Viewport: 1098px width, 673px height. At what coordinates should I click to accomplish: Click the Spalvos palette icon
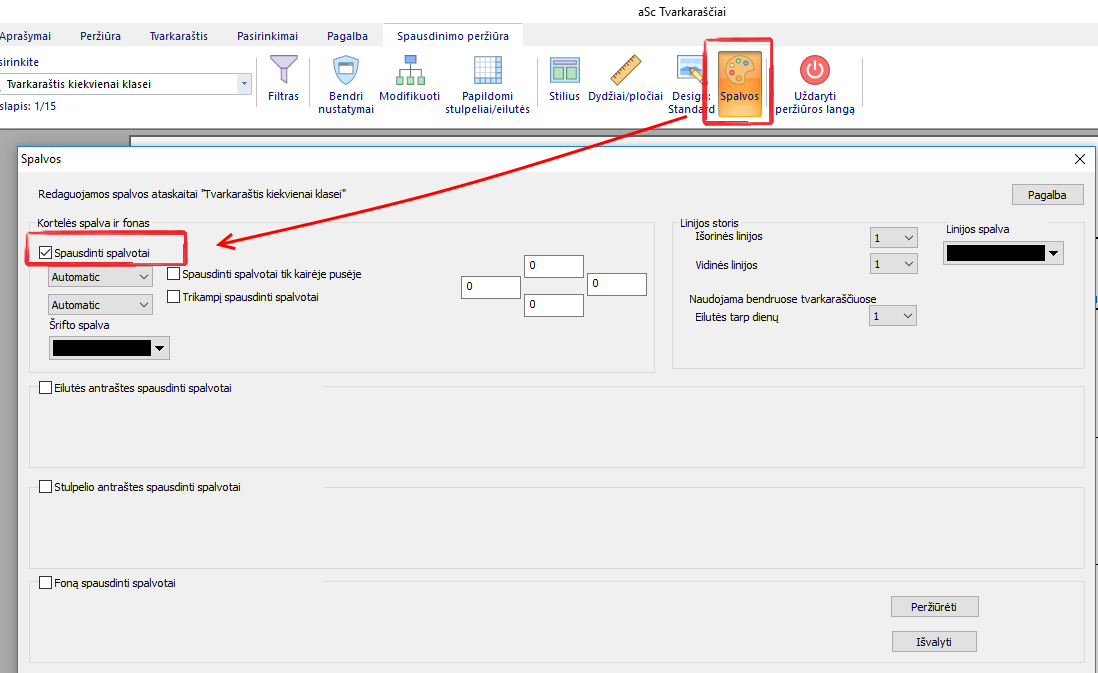click(739, 73)
